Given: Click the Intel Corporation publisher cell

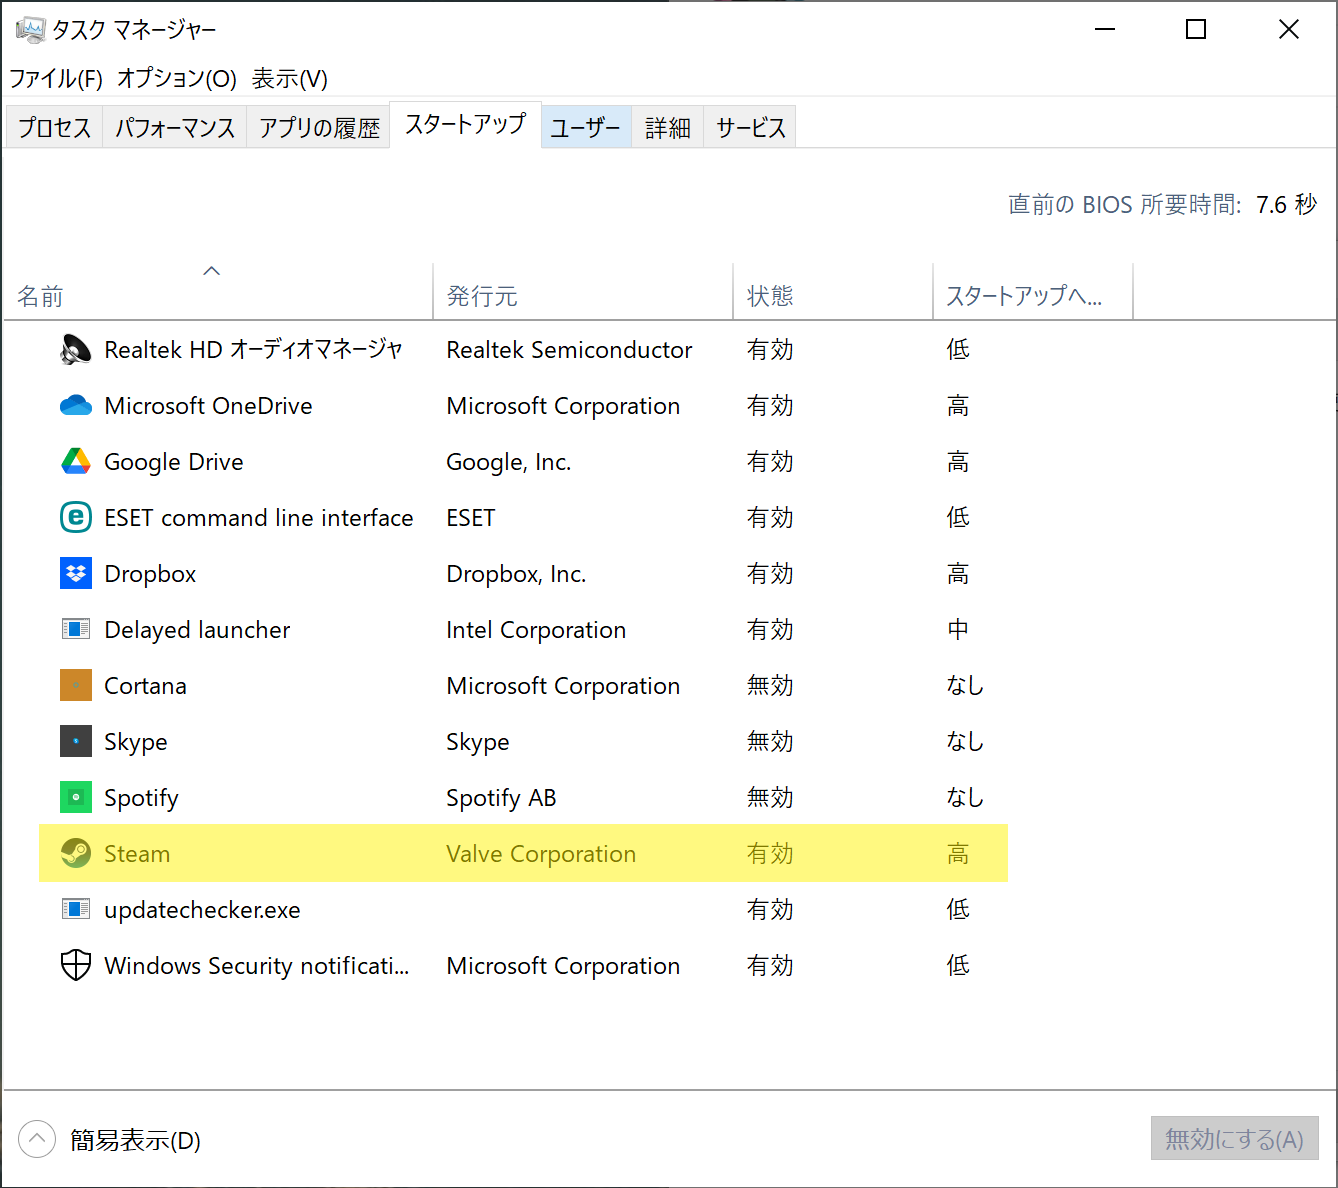Looking at the screenshot, I should pos(536,630).
